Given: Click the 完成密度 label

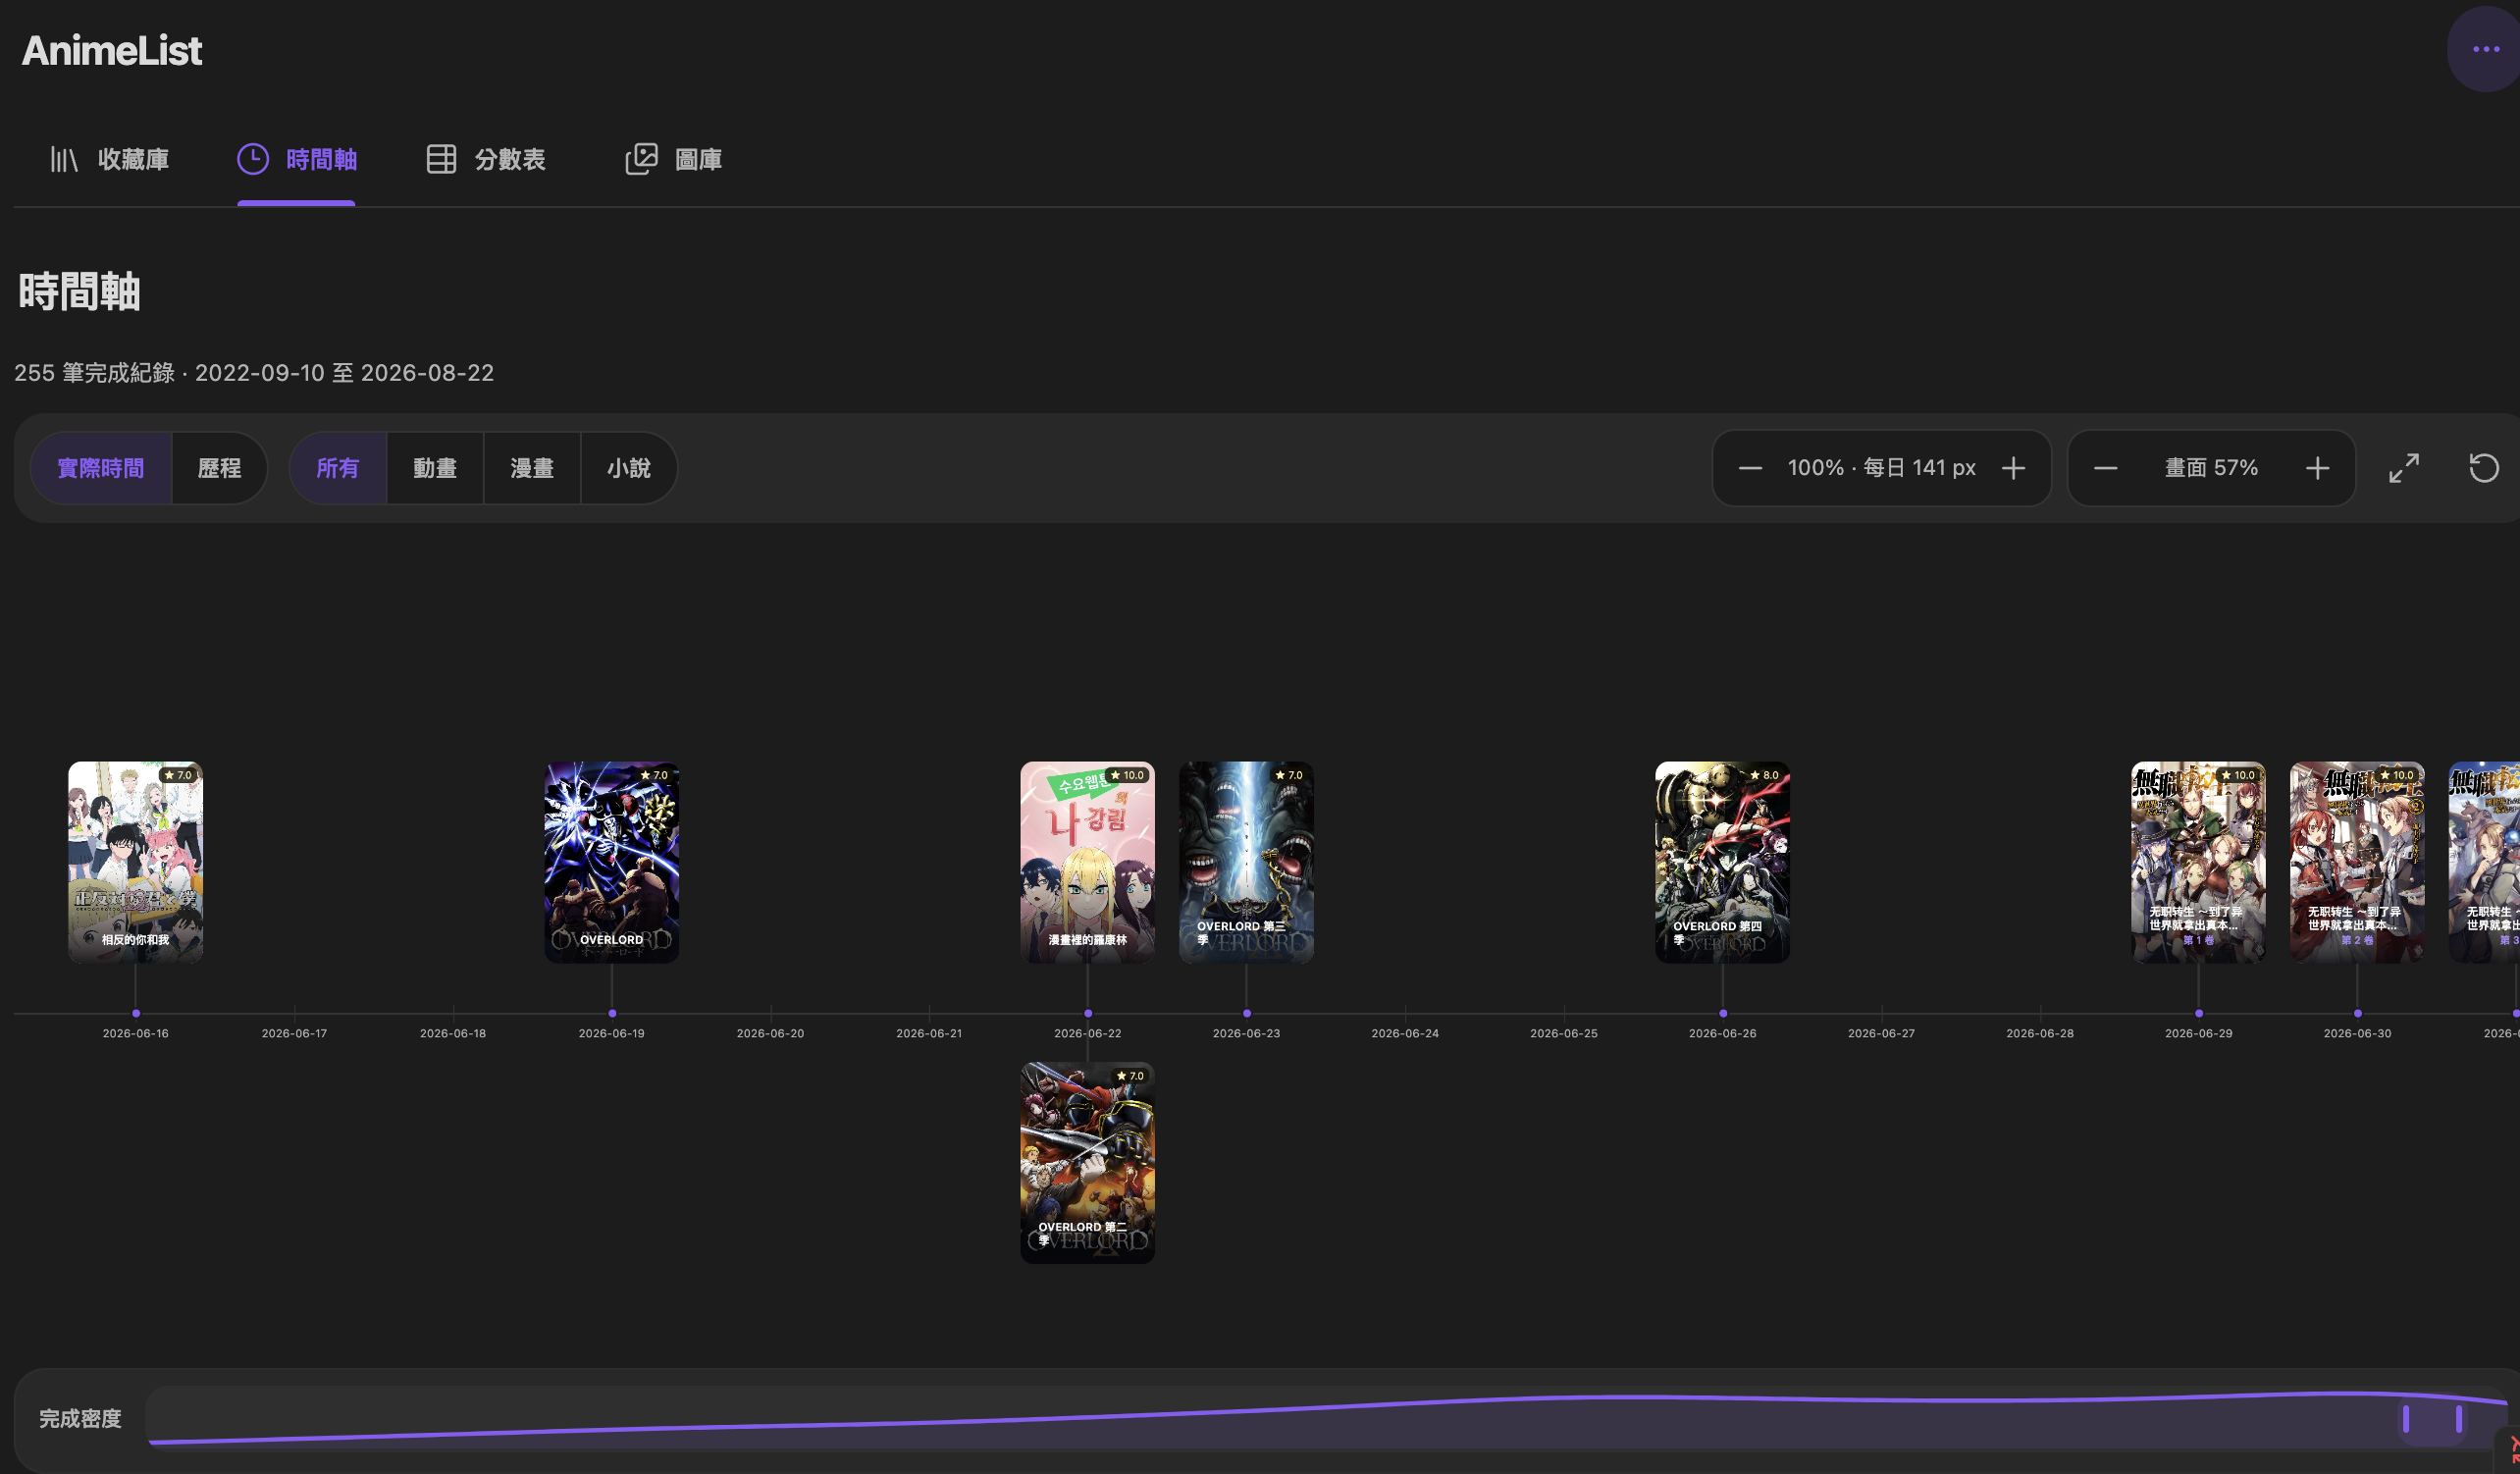Looking at the screenshot, I should click(80, 1419).
